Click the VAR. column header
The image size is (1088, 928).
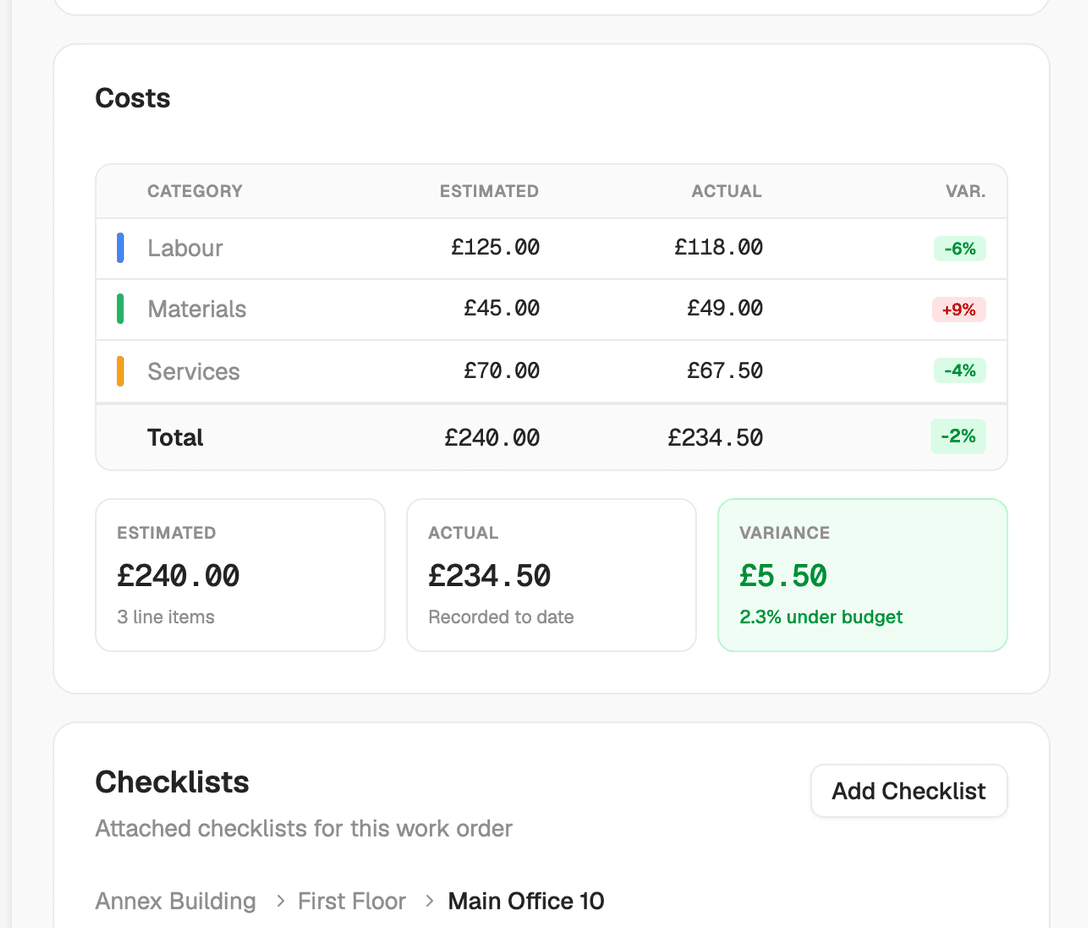[965, 191]
